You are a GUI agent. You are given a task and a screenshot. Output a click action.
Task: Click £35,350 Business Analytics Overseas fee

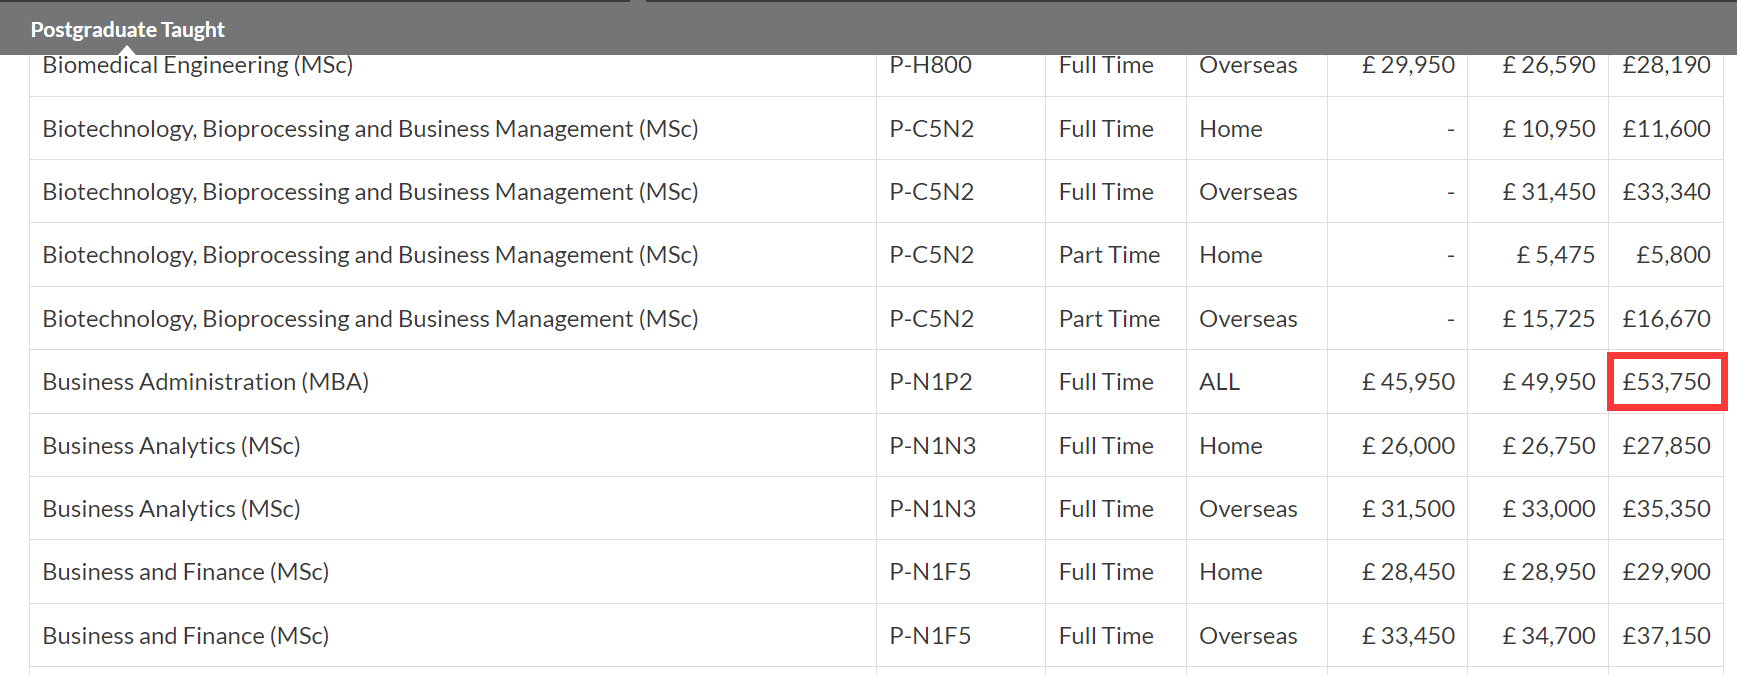pos(1666,509)
